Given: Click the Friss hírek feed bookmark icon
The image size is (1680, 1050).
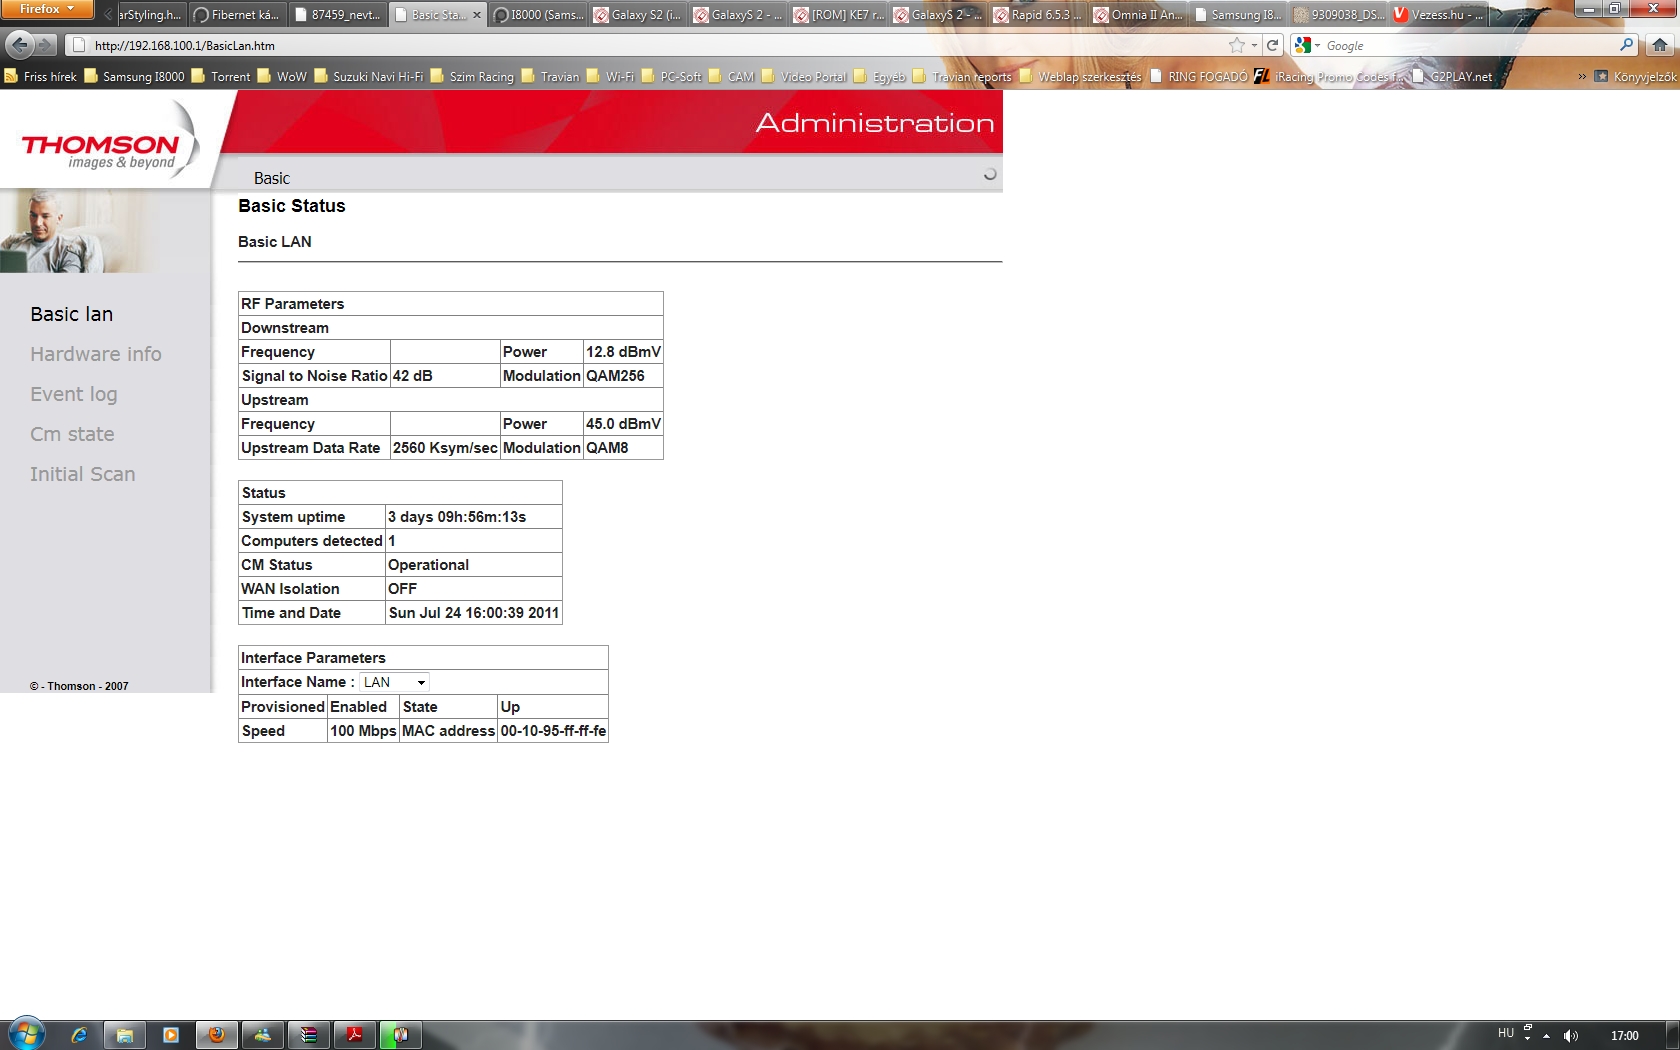Looking at the screenshot, I should (11, 76).
